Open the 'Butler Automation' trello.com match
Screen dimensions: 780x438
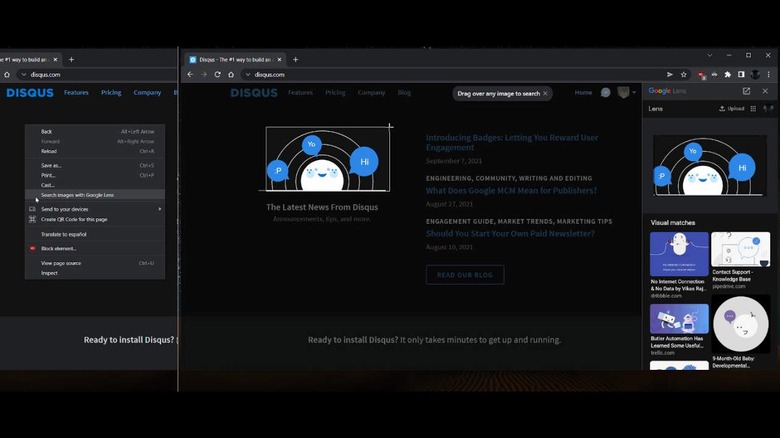click(x=679, y=329)
